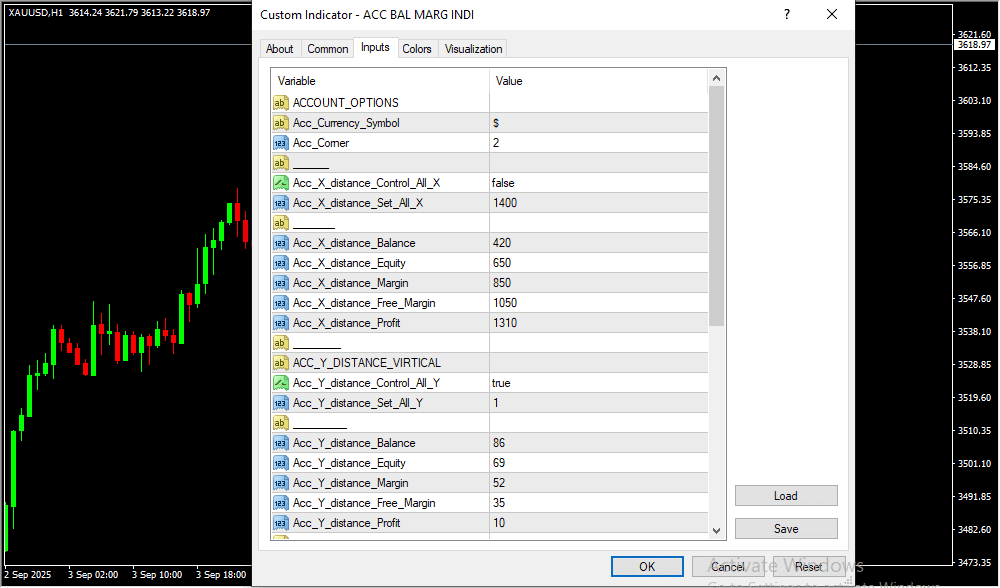Select the Acc_X_distance_Equity value field 650
The image size is (1000, 588).
pos(598,263)
